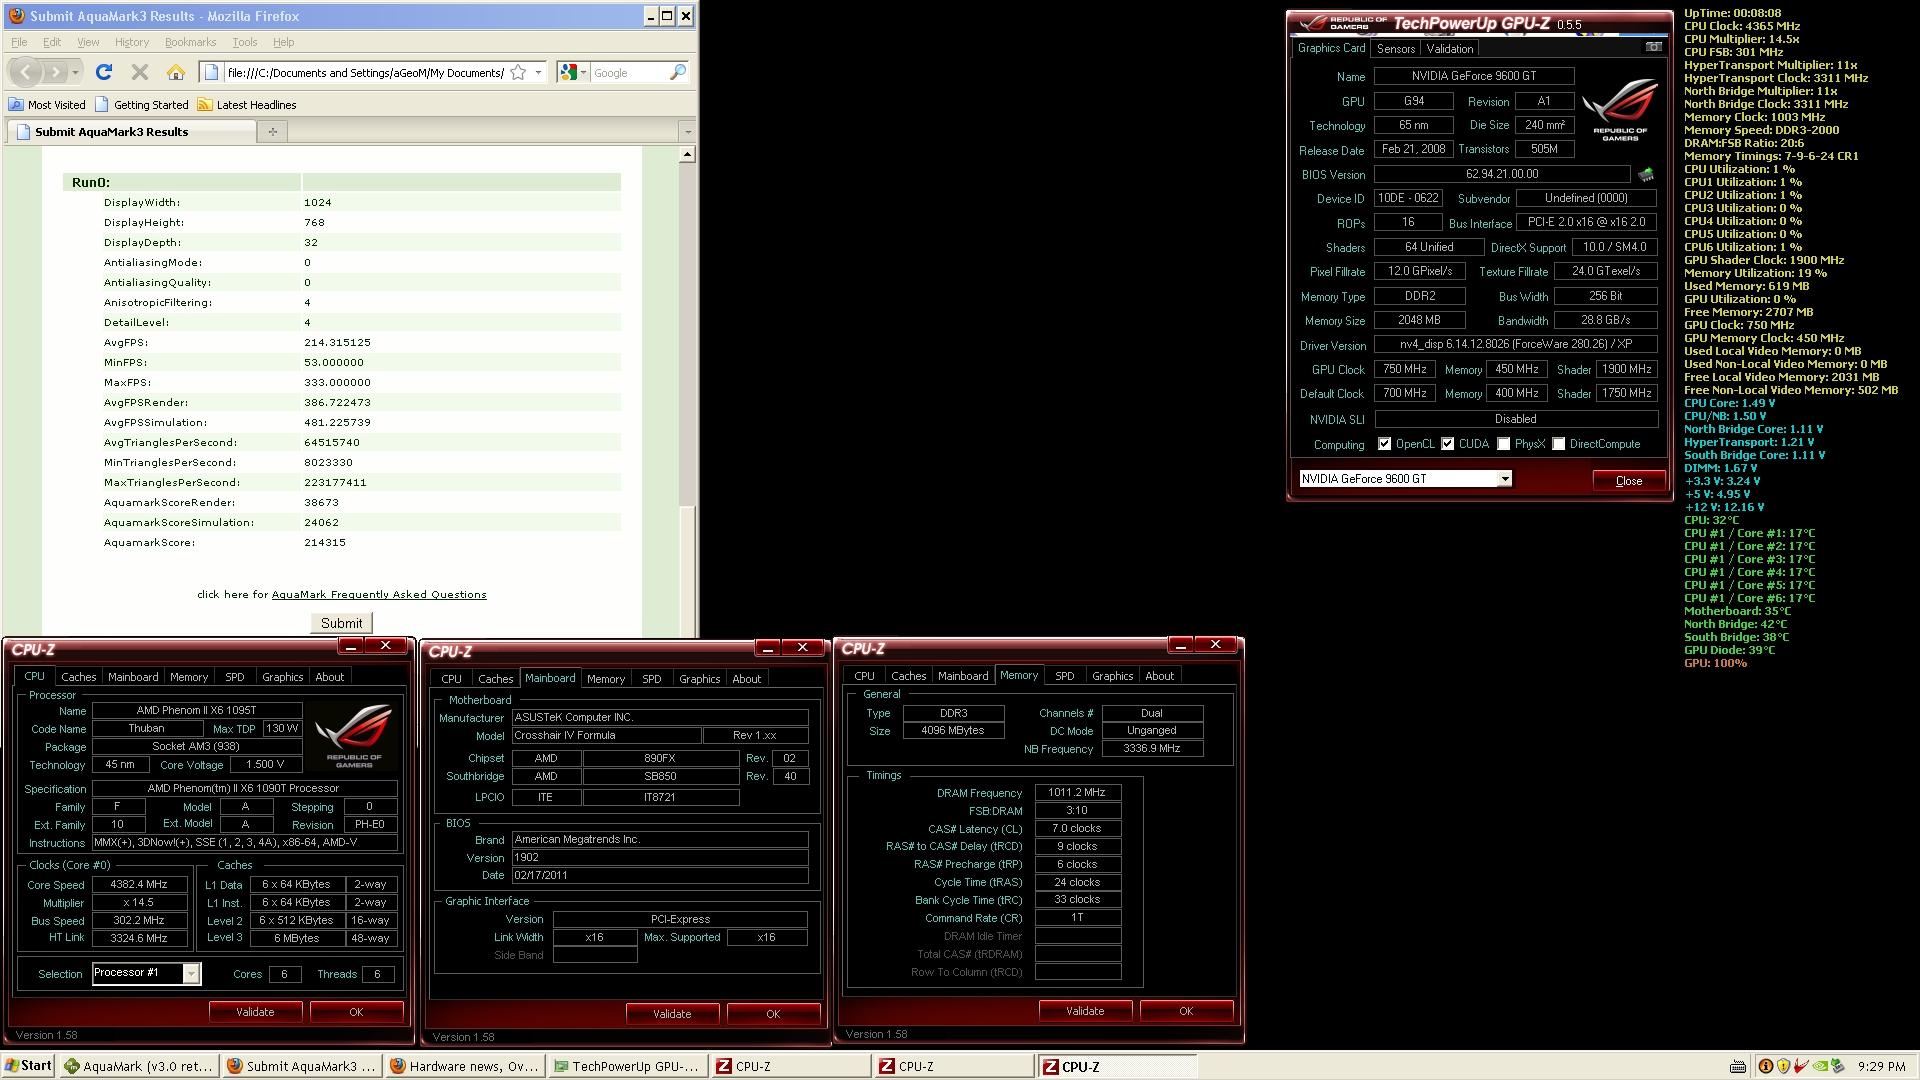
Task: Open AquaMark Frequently Asked Questions link
Action: [379, 594]
